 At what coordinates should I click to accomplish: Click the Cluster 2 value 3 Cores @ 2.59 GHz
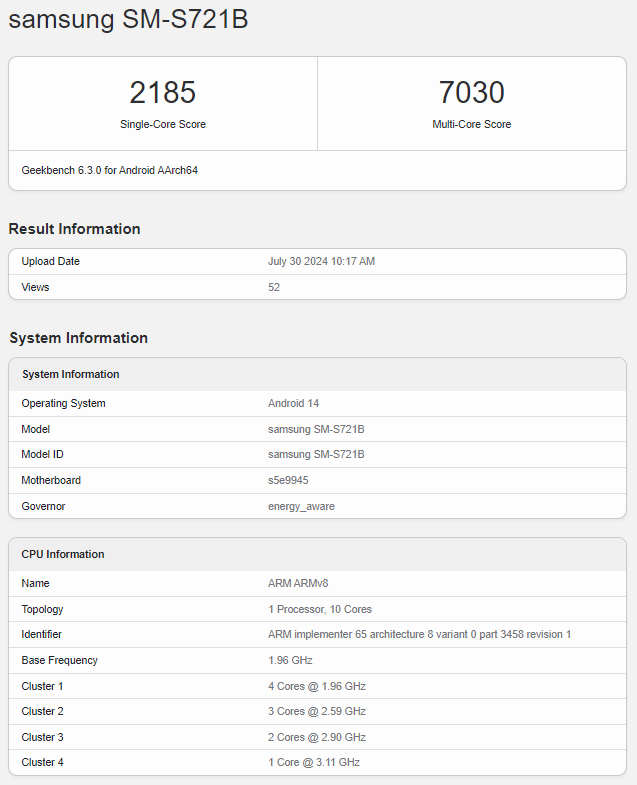point(317,712)
